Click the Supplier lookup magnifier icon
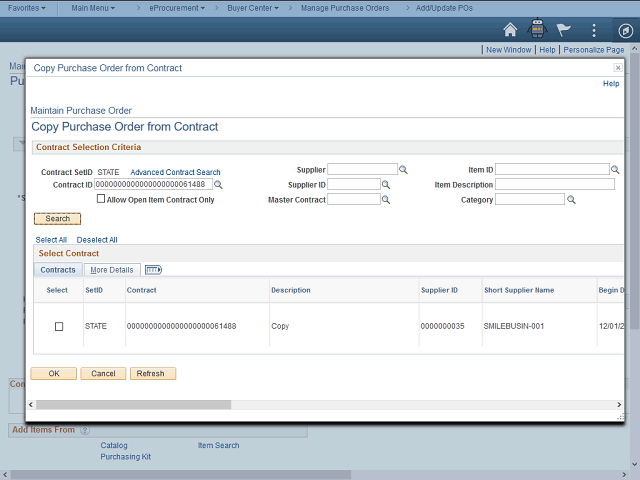The image size is (640, 480). (x=404, y=170)
